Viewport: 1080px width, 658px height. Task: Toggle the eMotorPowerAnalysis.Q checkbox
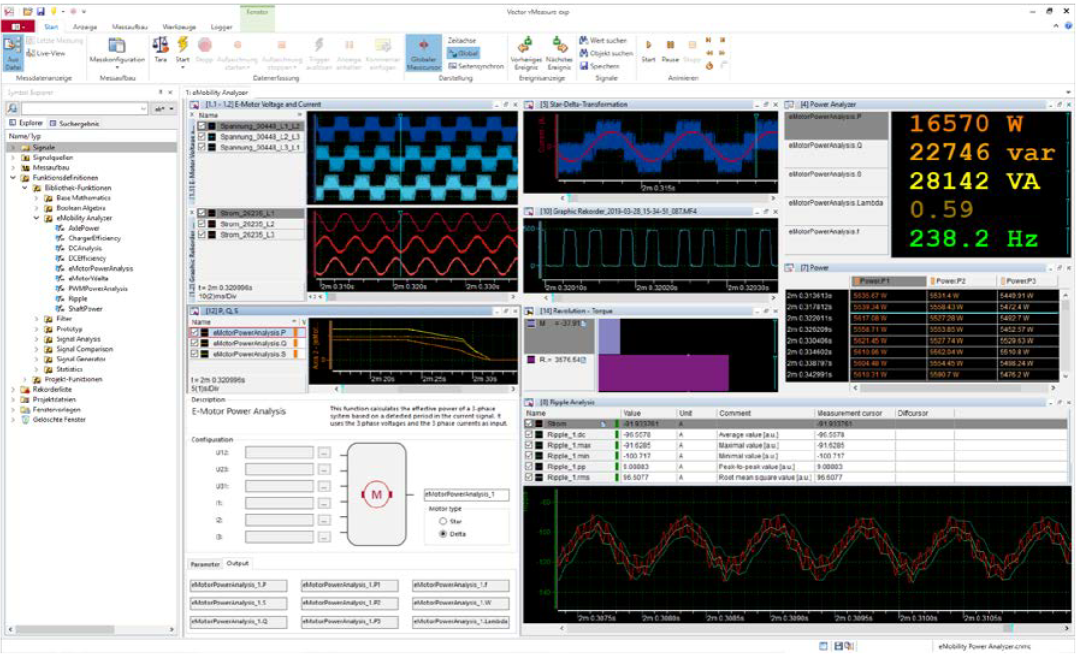[x=194, y=343]
